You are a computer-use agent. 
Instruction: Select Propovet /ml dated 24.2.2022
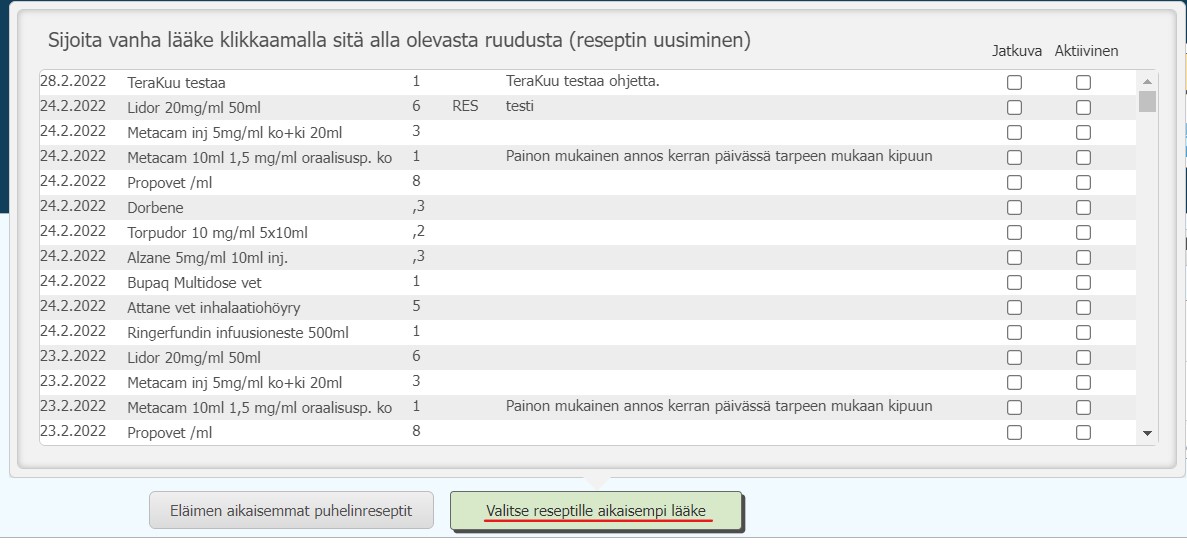tap(587, 182)
